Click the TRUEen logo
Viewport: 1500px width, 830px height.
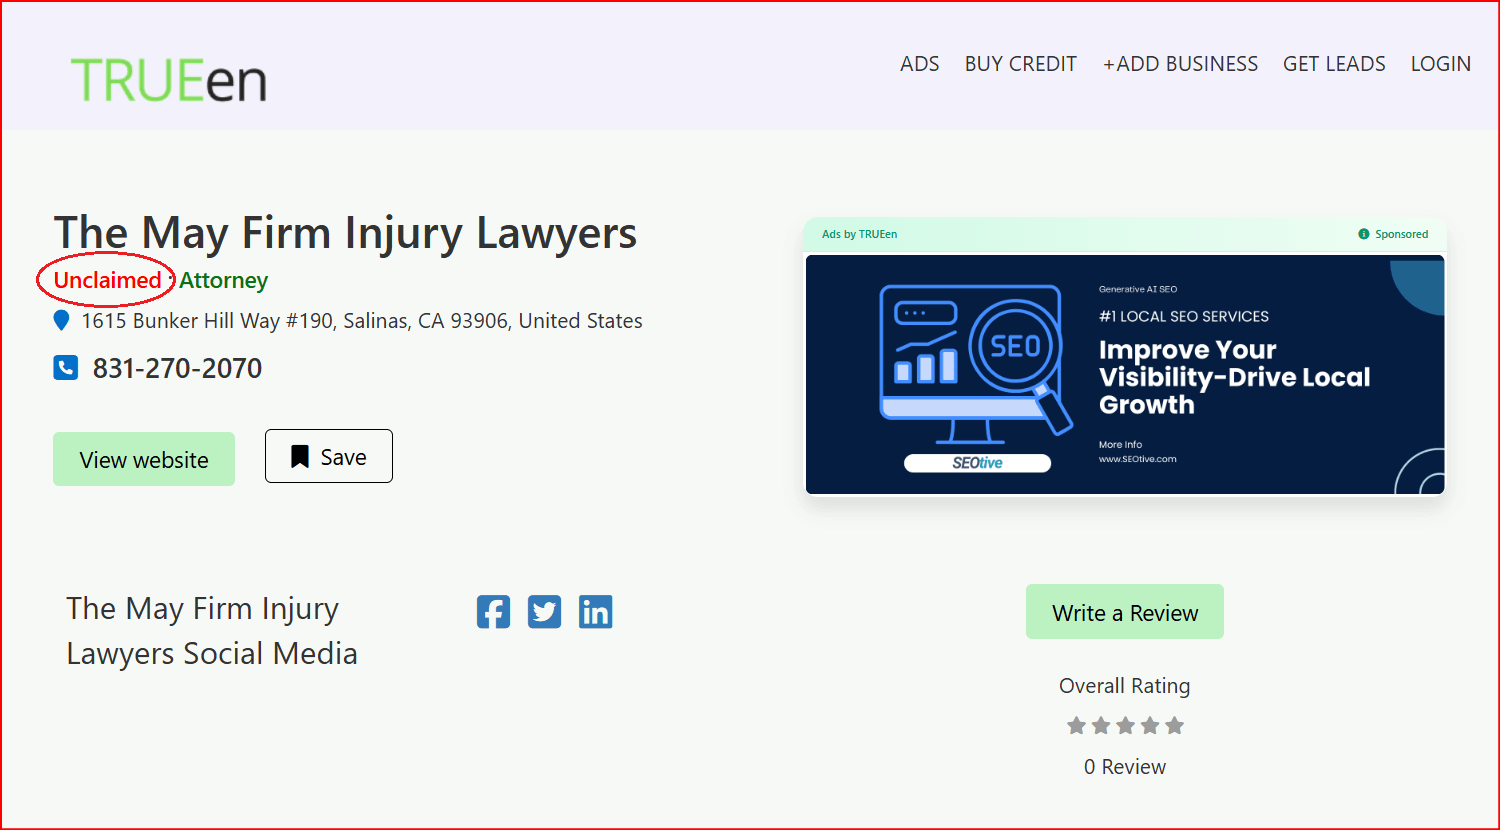point(168,79)
